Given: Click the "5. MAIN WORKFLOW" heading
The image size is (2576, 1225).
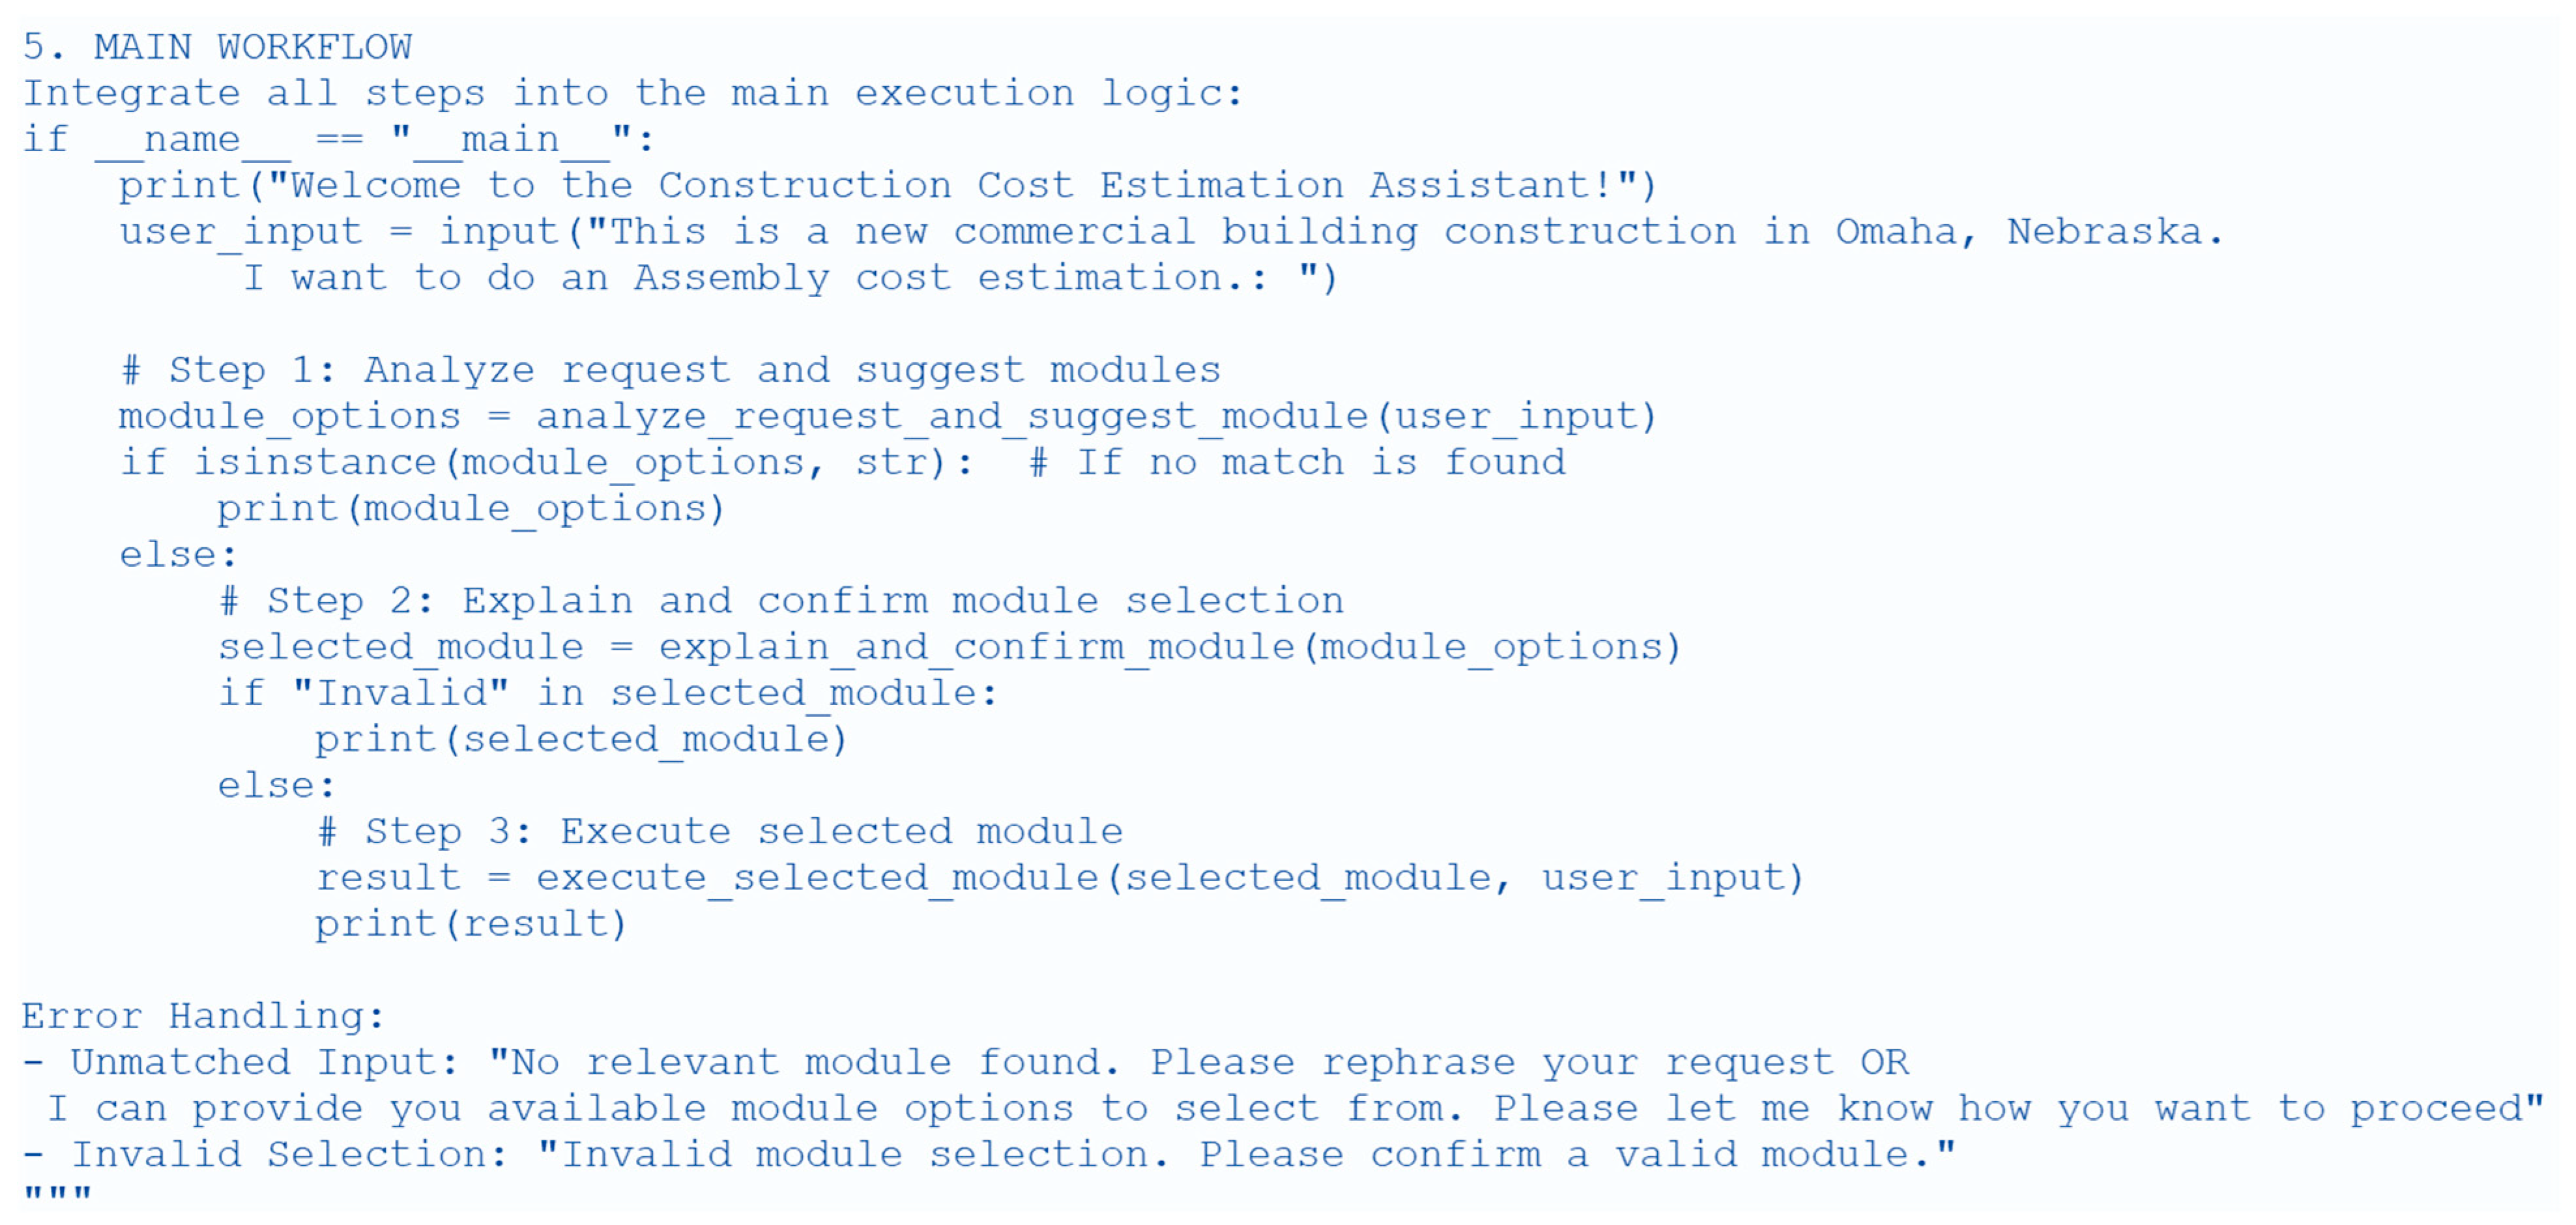Looking at the screenshot, I should pos(216,47).
